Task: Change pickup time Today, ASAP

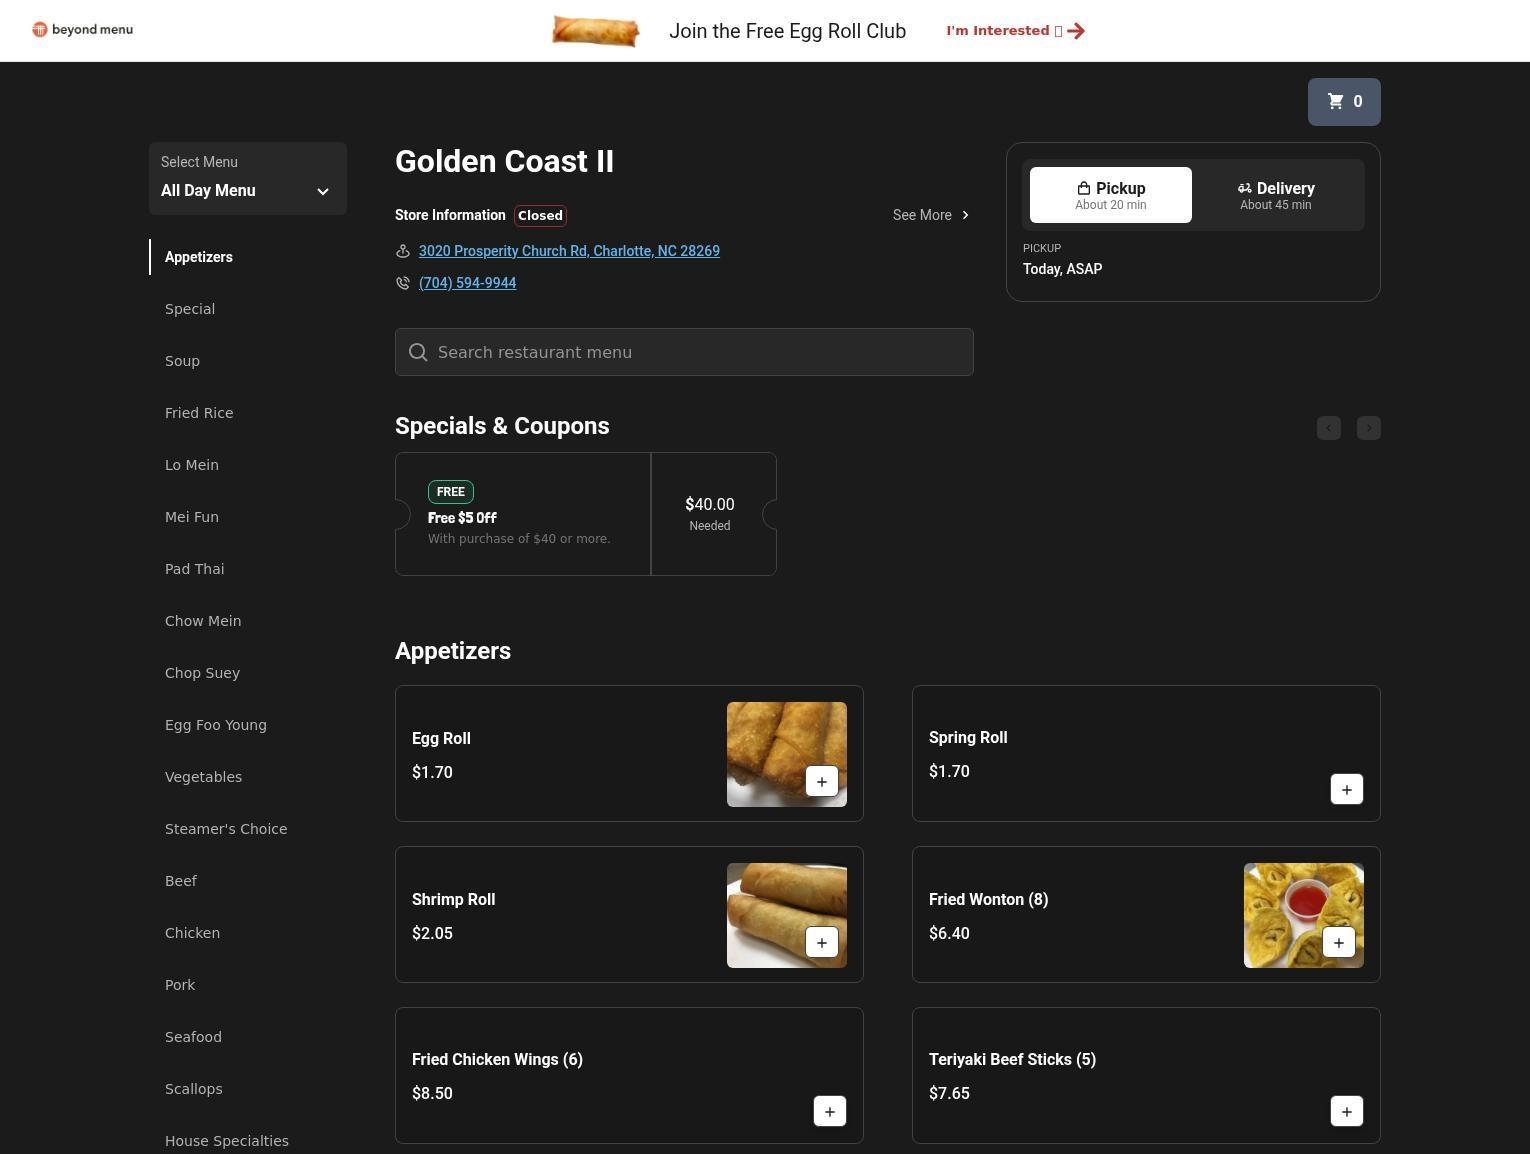Action: [1062, 269]
